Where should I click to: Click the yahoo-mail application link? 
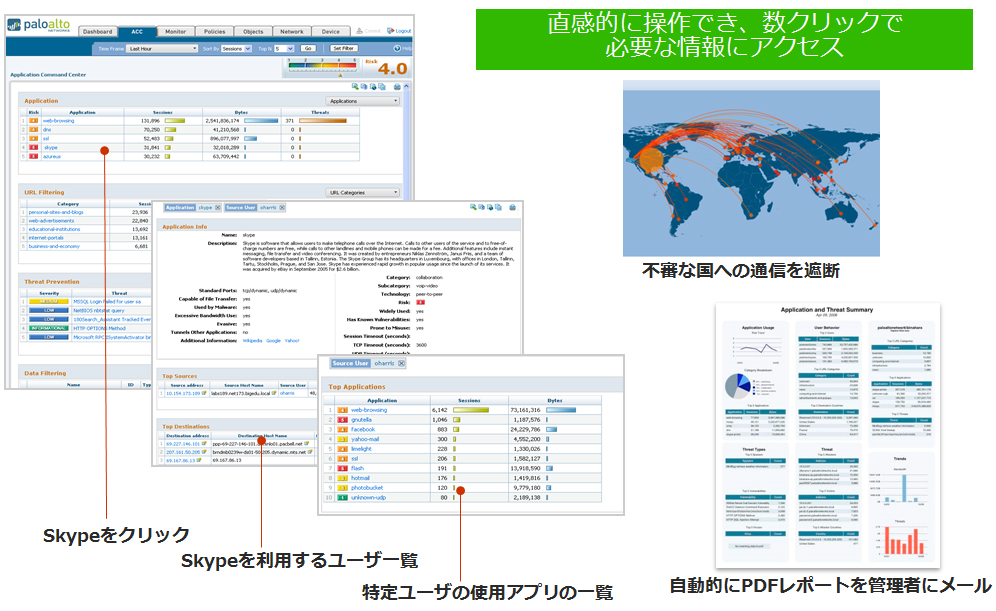[365, 439]
